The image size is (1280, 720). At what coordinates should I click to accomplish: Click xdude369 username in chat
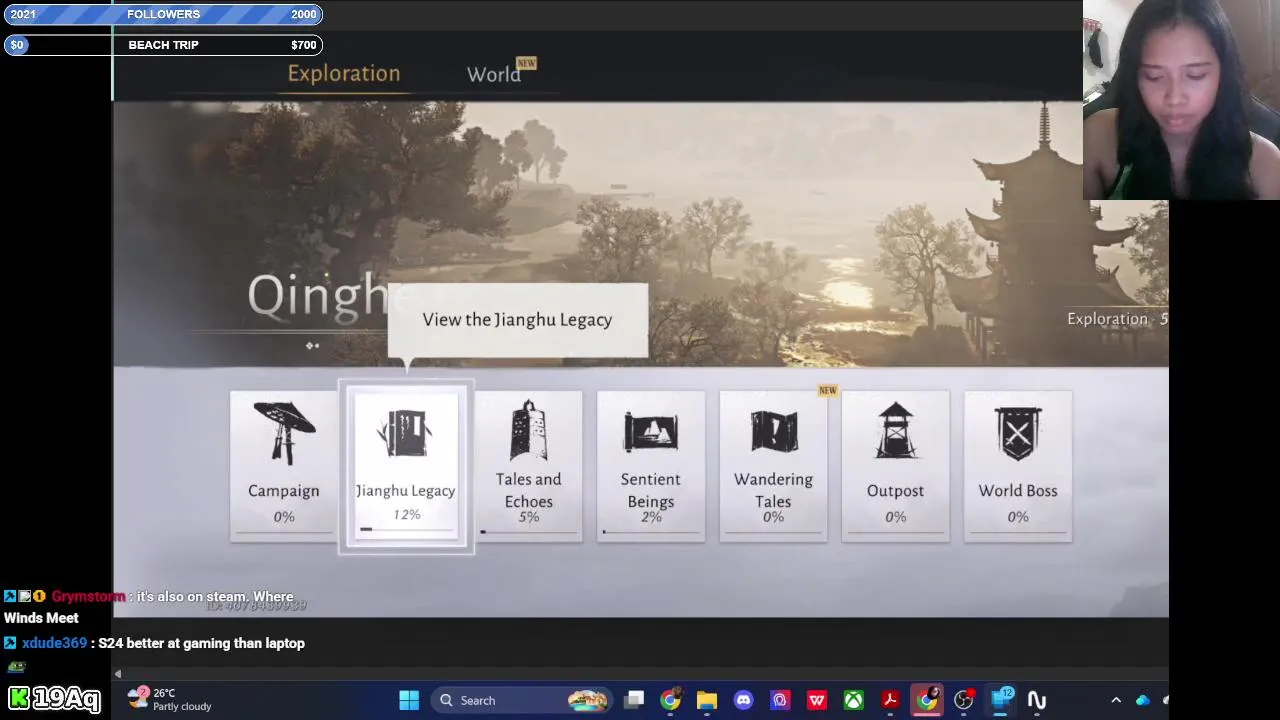pos(54,643)
